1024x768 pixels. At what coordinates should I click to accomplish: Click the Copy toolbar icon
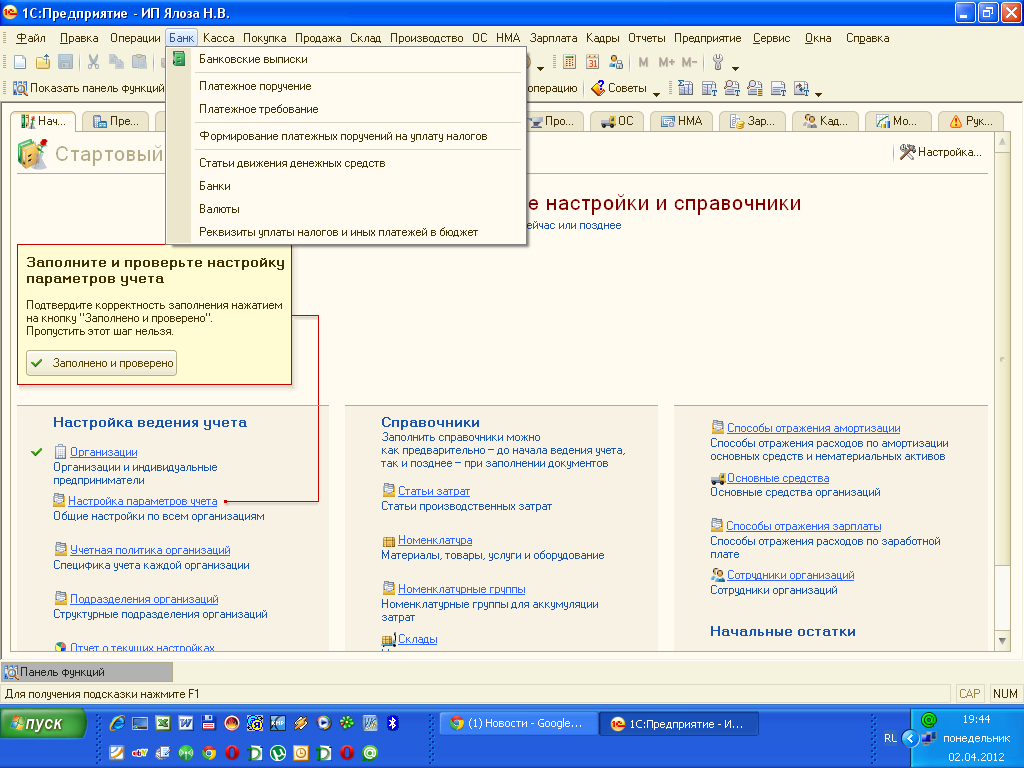(x=116, y=62)
